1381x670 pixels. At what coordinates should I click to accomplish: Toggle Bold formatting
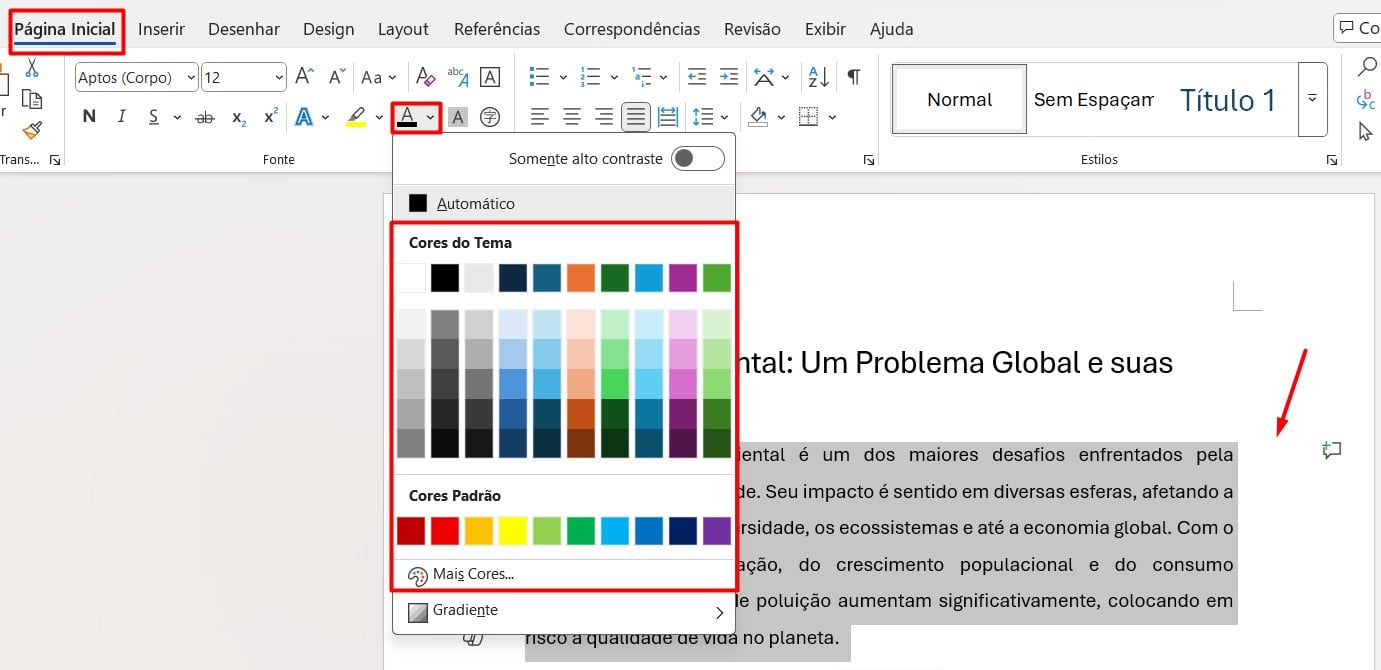click(89, 117)
